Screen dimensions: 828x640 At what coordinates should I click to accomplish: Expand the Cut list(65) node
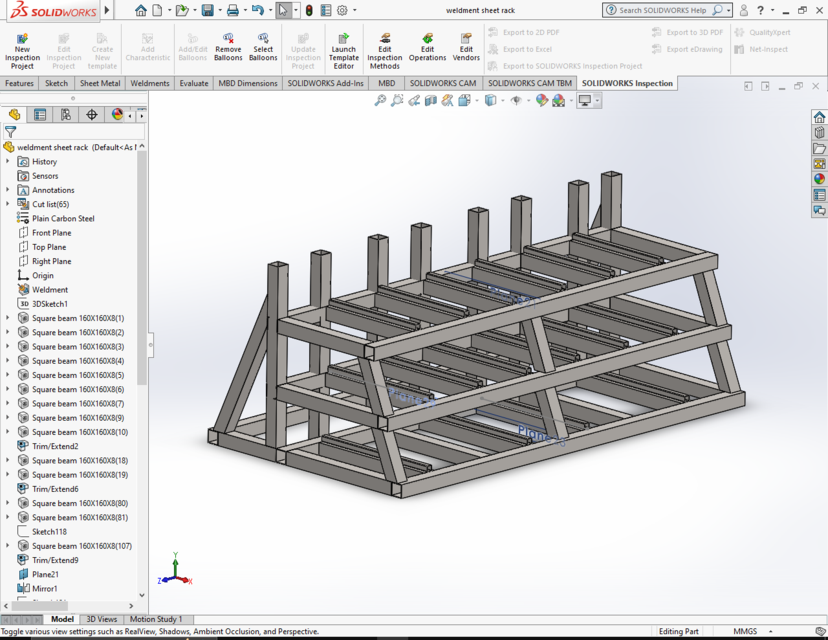(x=7, y=204)
